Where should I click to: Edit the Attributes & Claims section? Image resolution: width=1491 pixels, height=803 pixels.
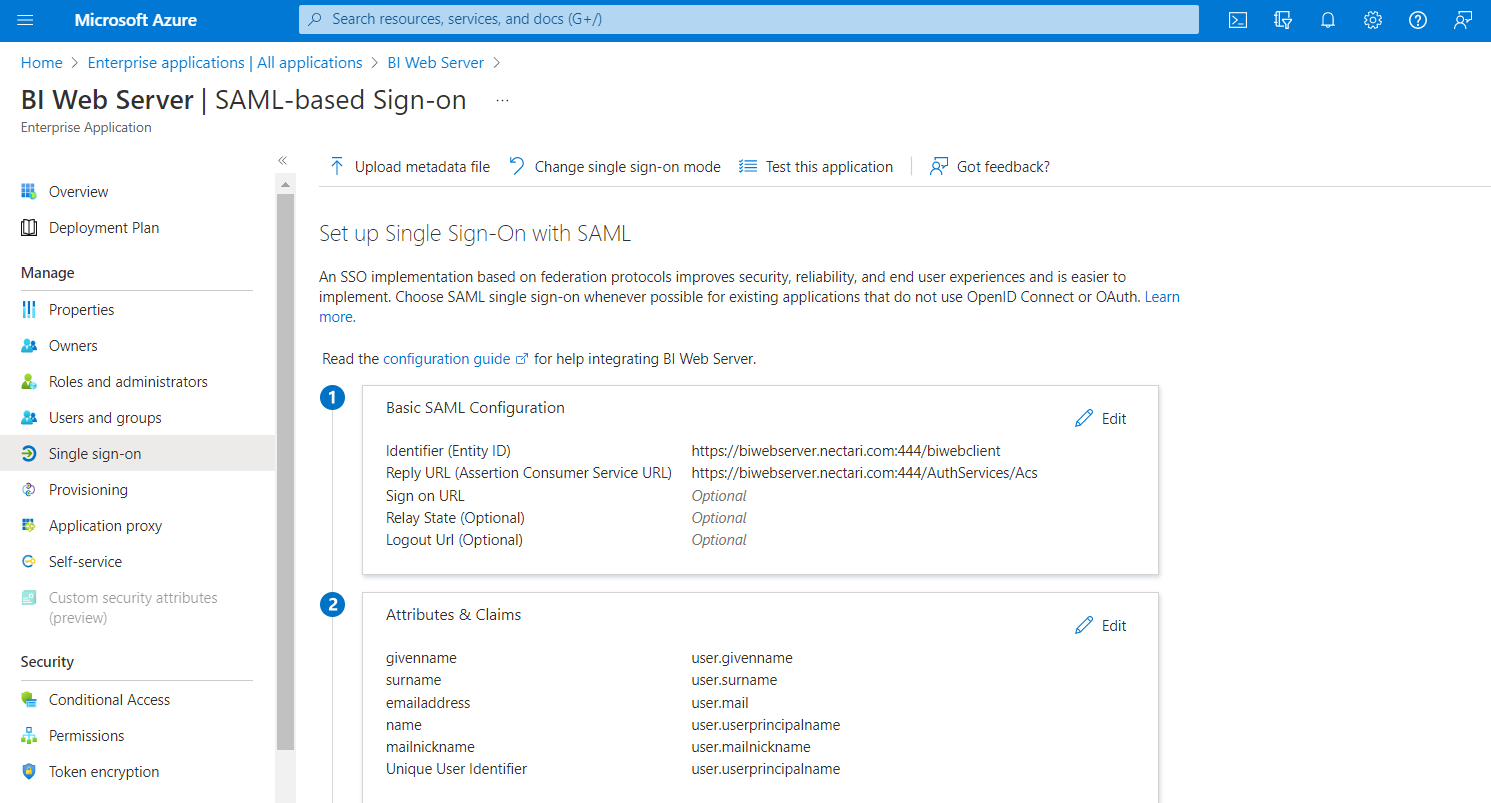1100,626
